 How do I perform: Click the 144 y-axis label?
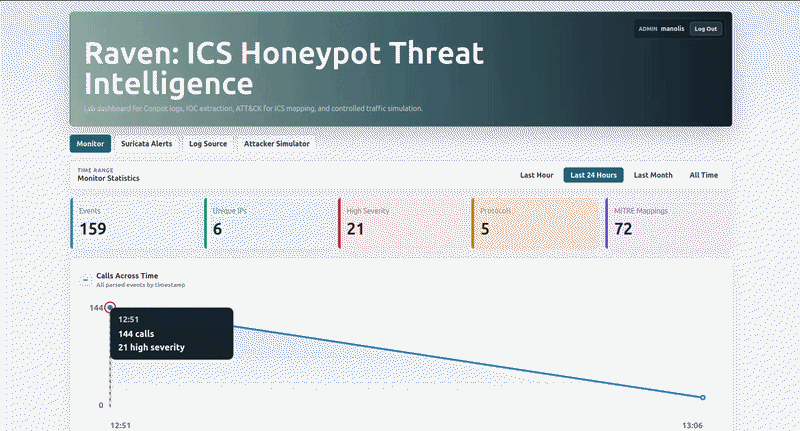click(96, 308)
